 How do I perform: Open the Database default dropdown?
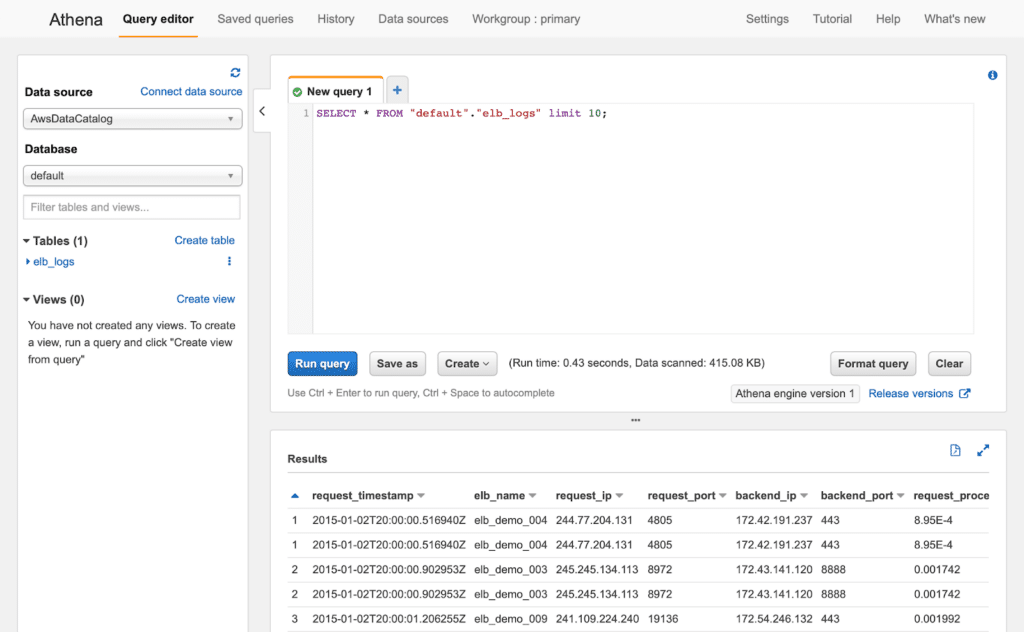pyautogui.click(x=133, y=176)
